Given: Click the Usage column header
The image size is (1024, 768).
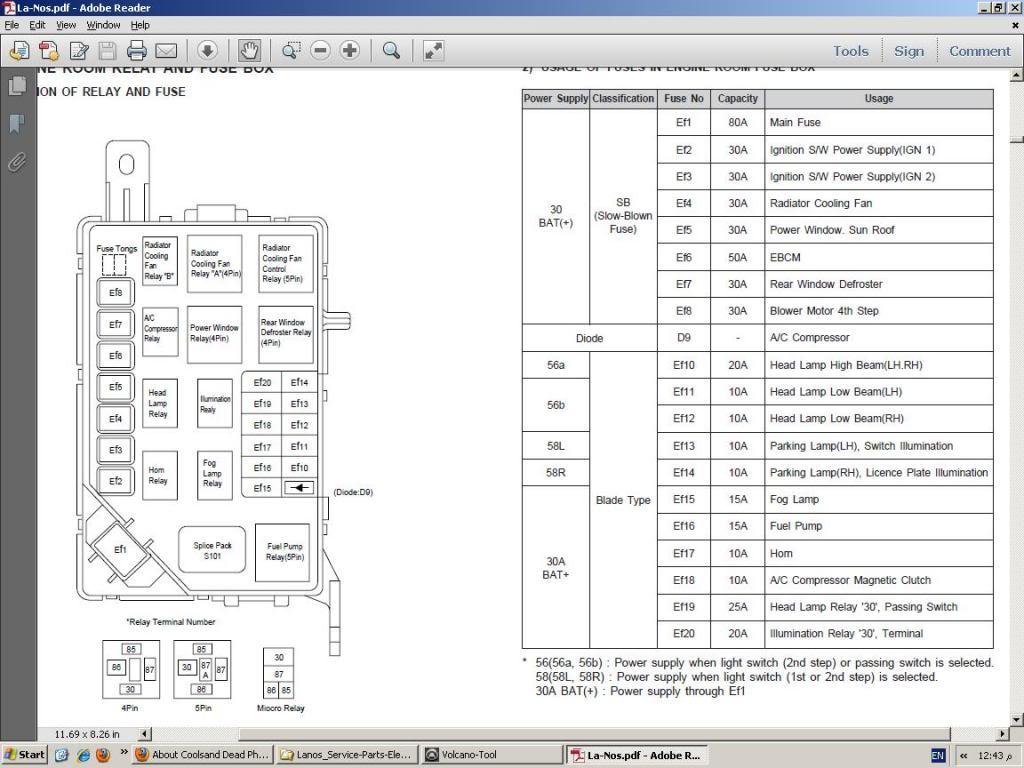Looking at the screenshot, I should (x=879, y=99).
